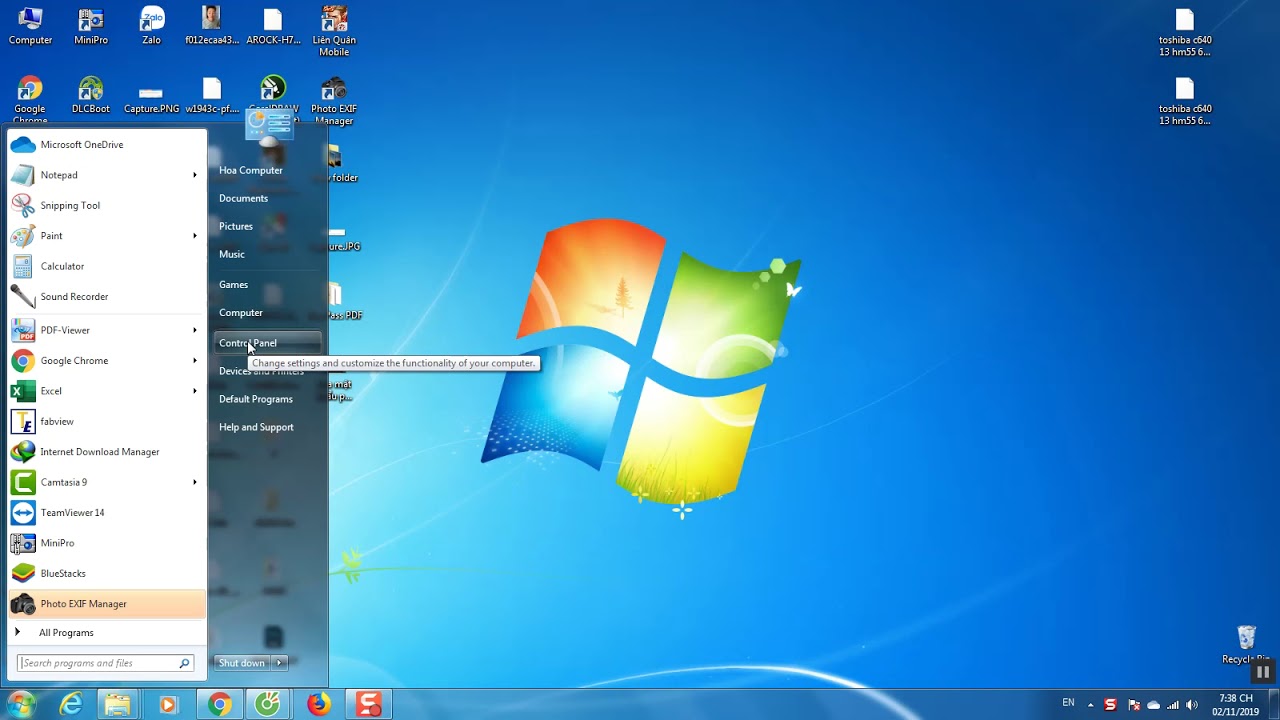Open Default Programs

click(x=256, y=399)
